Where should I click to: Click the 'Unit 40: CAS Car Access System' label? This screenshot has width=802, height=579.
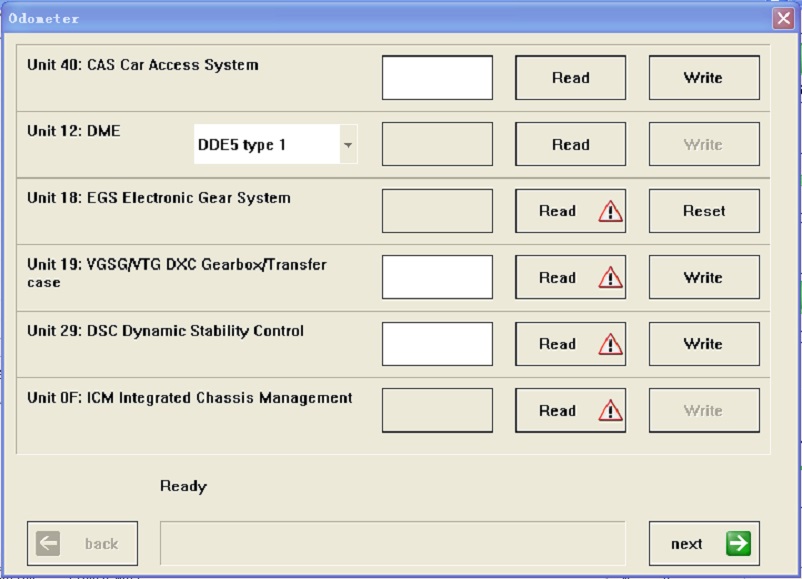click(x=143, y=65)
